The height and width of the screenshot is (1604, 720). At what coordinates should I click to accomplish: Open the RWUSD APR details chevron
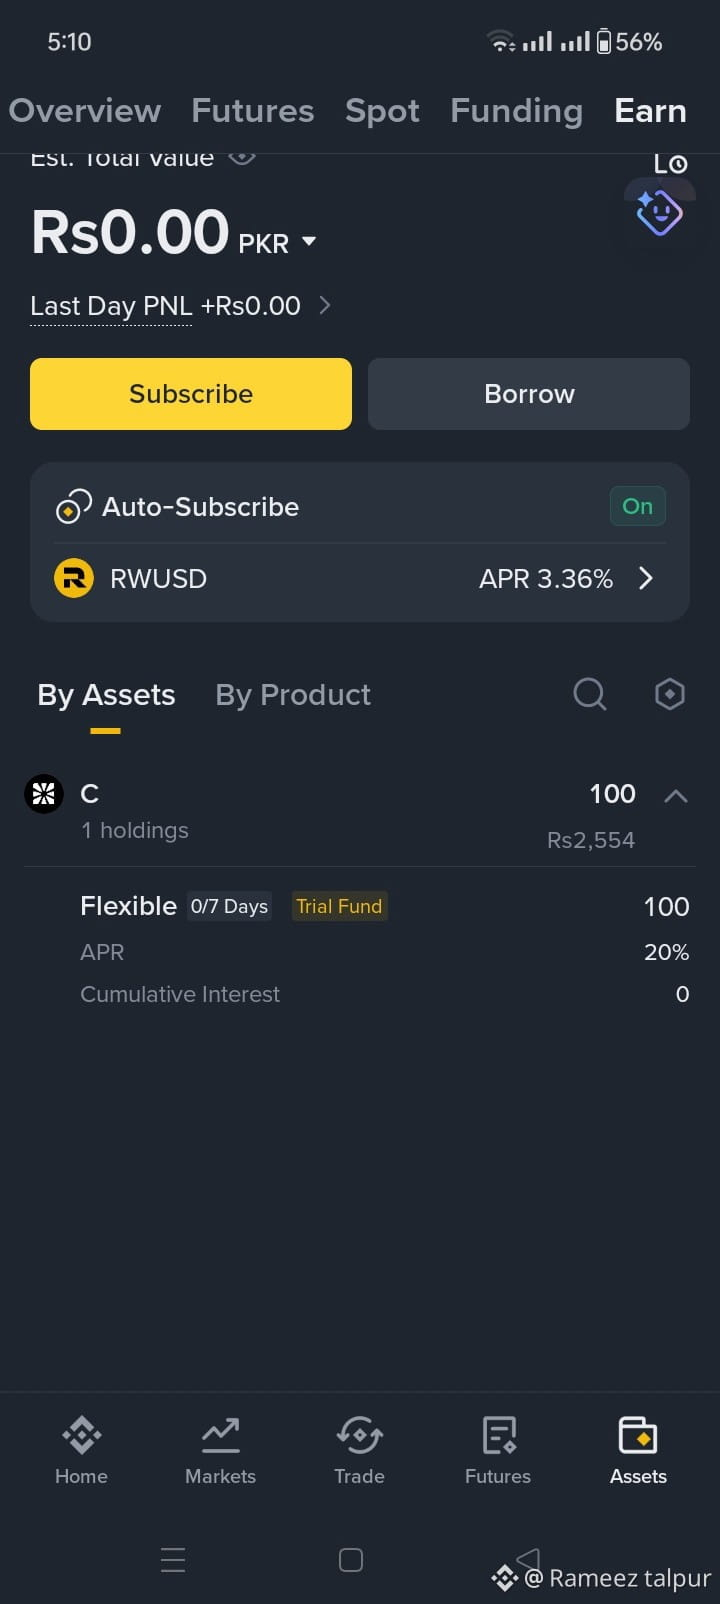point(646,578)
